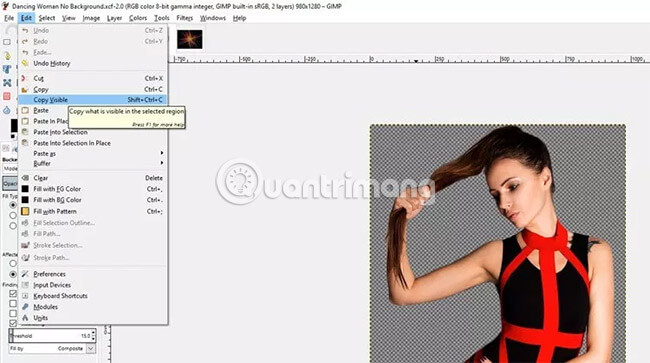This screenshot has width=650, height=363.
Task: Open the File menu
Action: coord(9,18)
